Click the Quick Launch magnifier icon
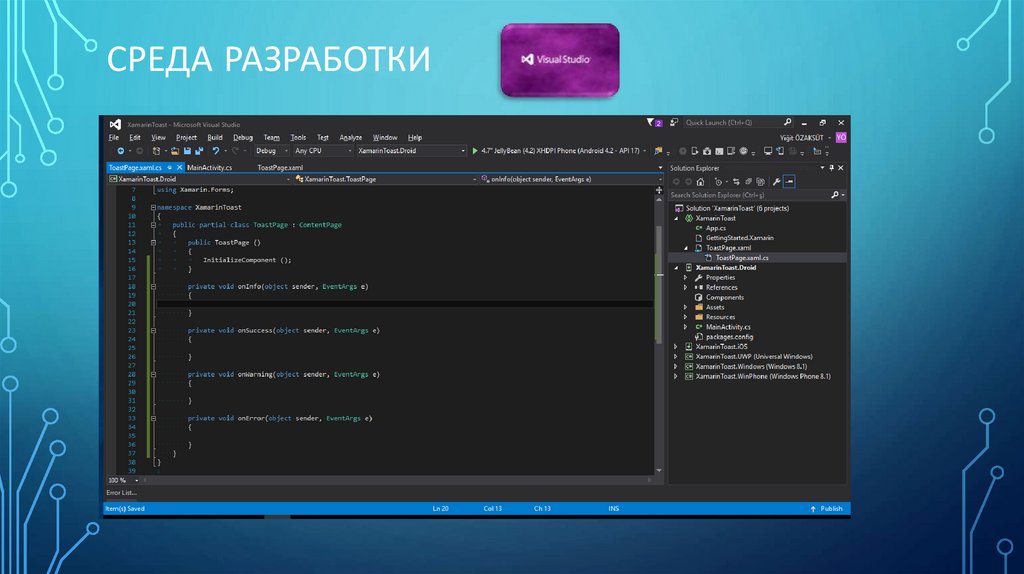The image size is (1024, 574). click(788, 122)
